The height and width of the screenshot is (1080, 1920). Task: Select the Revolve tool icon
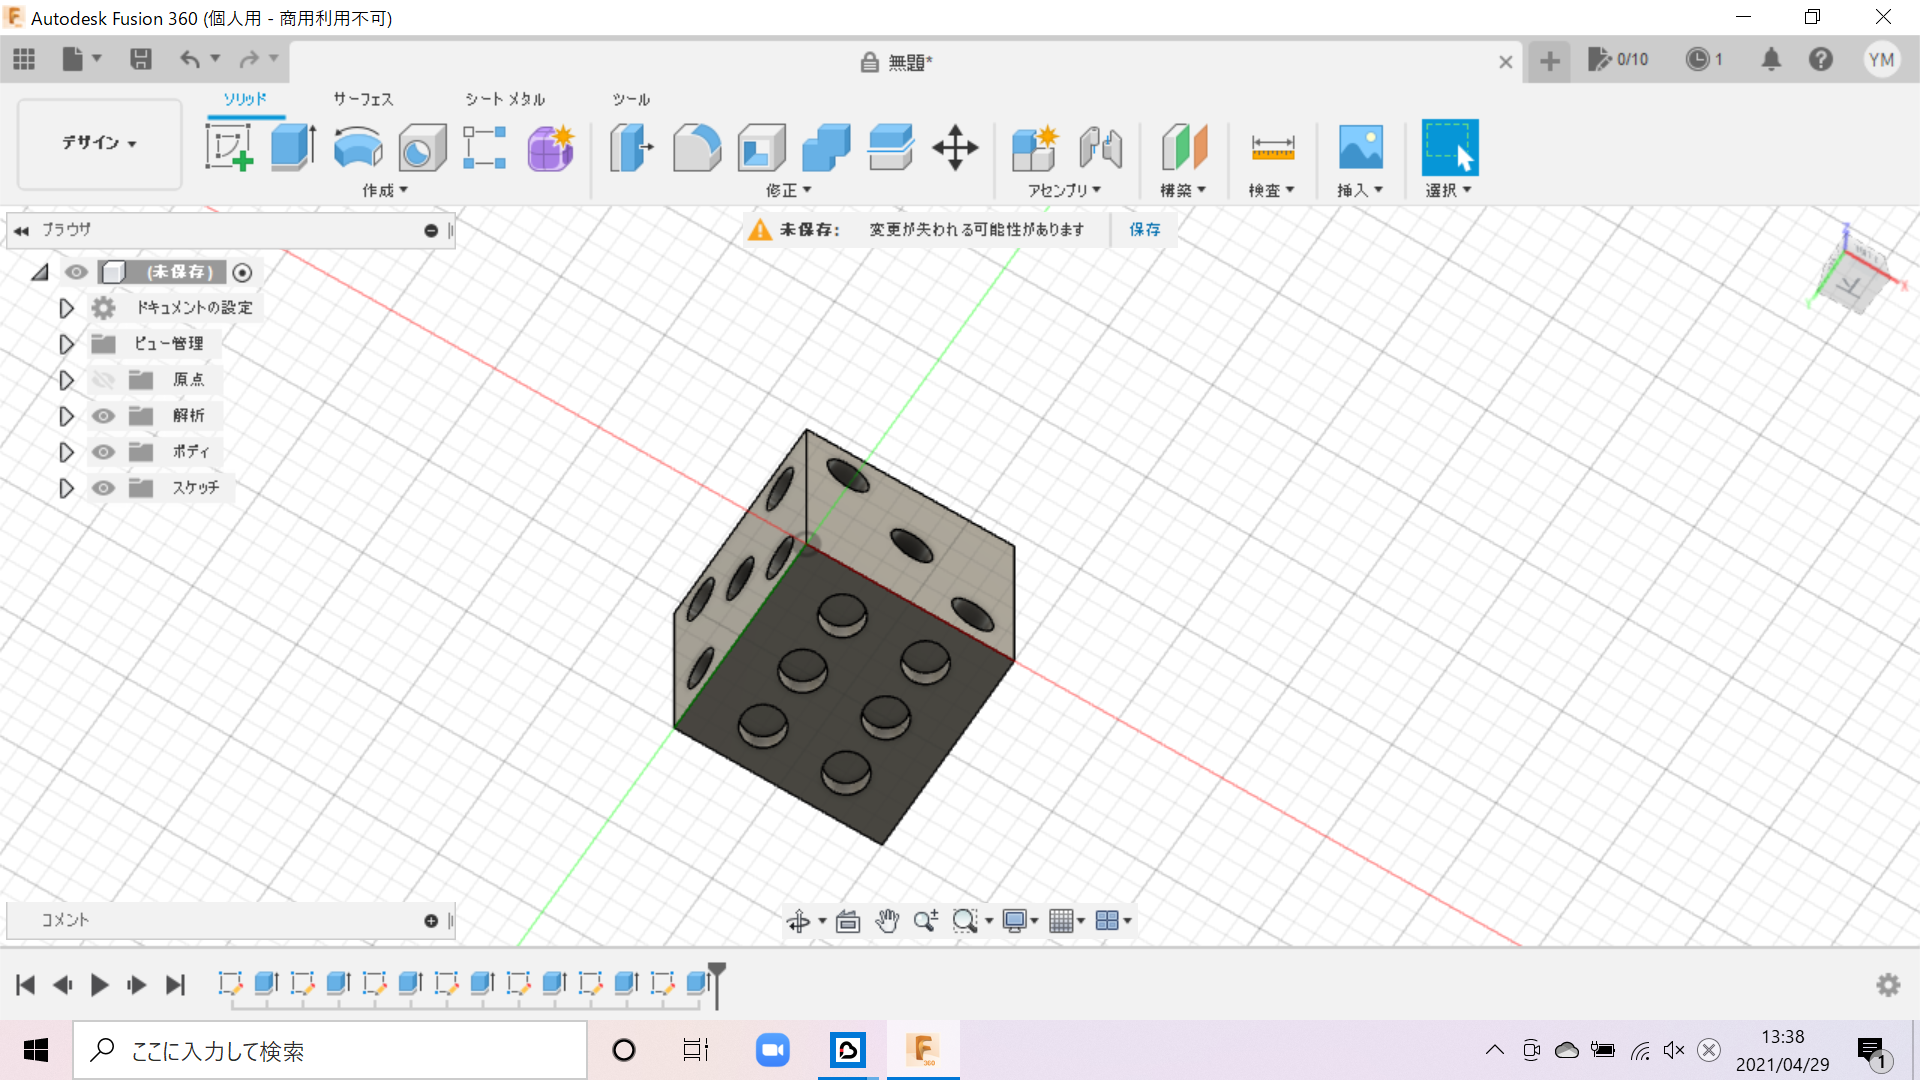point(357,147)
